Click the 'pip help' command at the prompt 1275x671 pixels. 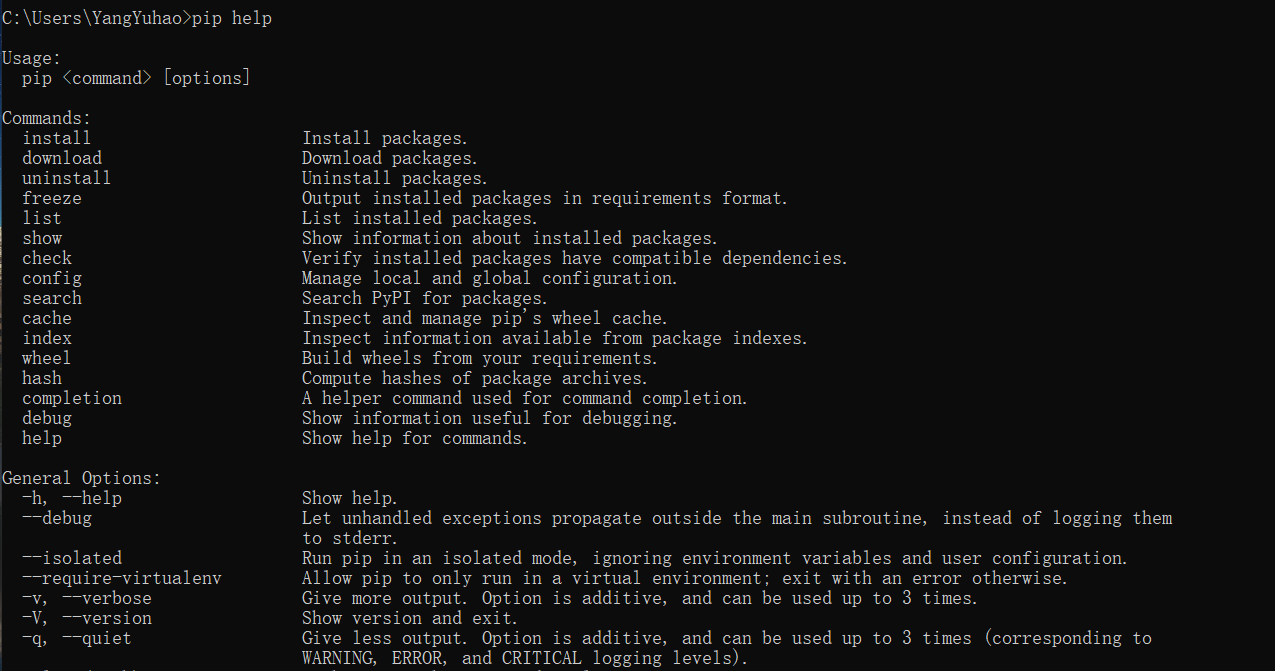(x=232, y=18)
